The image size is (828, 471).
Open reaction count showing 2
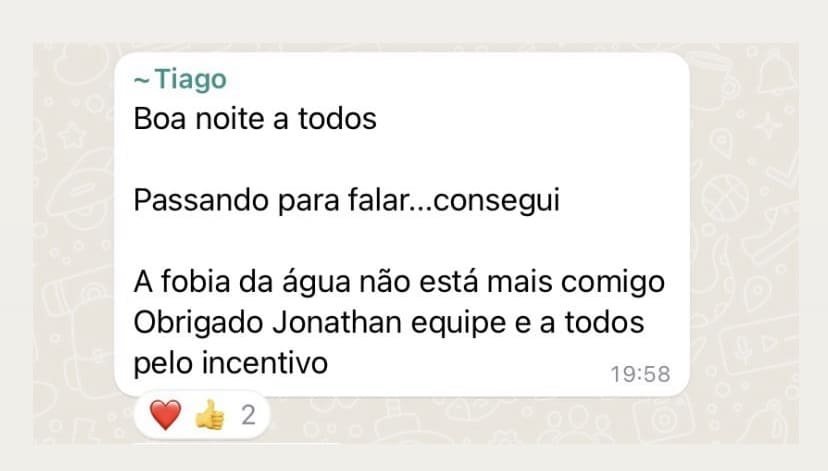(248, 415)
